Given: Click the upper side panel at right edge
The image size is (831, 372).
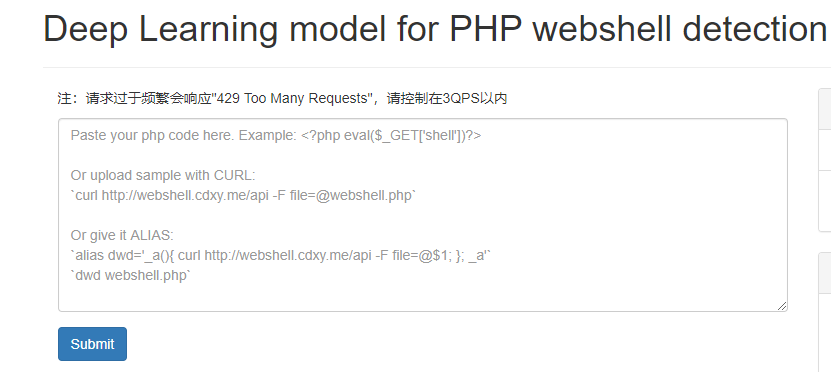Looking at the screenshot, I should point(825,160).
